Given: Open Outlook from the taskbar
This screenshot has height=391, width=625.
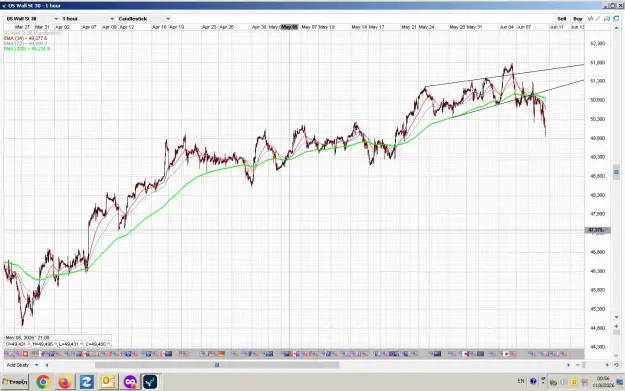Looking at the screenshot, I should click(x=108, y=382).
